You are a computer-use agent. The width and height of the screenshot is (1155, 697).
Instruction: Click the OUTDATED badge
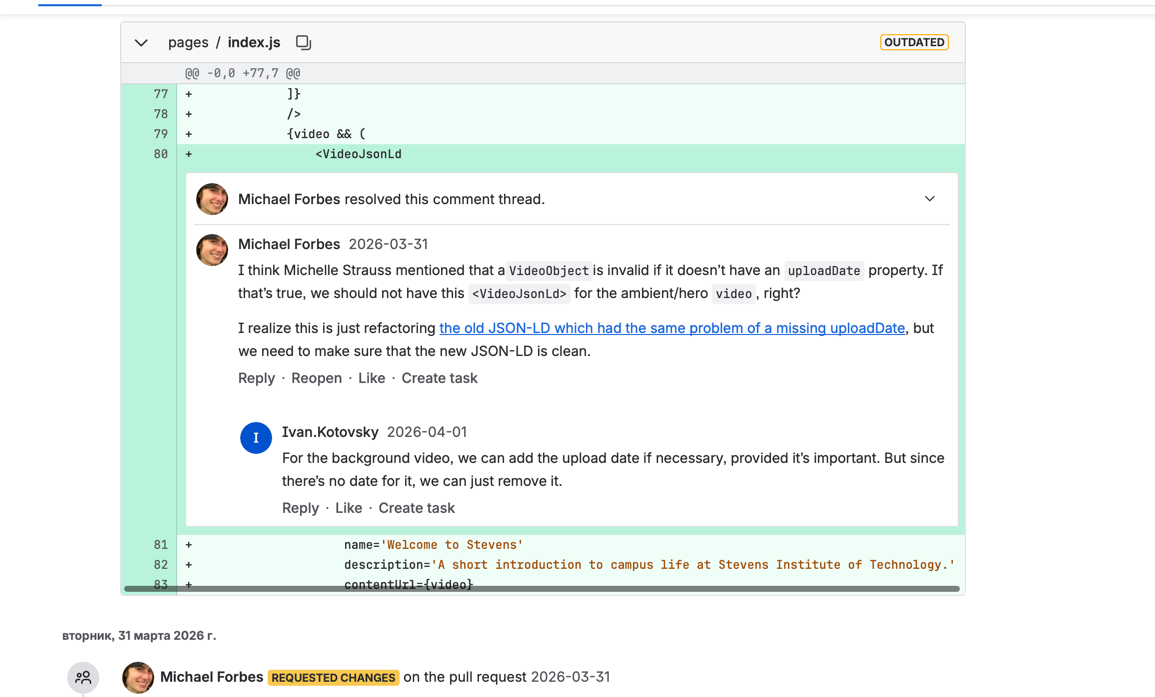click(914, 42)
